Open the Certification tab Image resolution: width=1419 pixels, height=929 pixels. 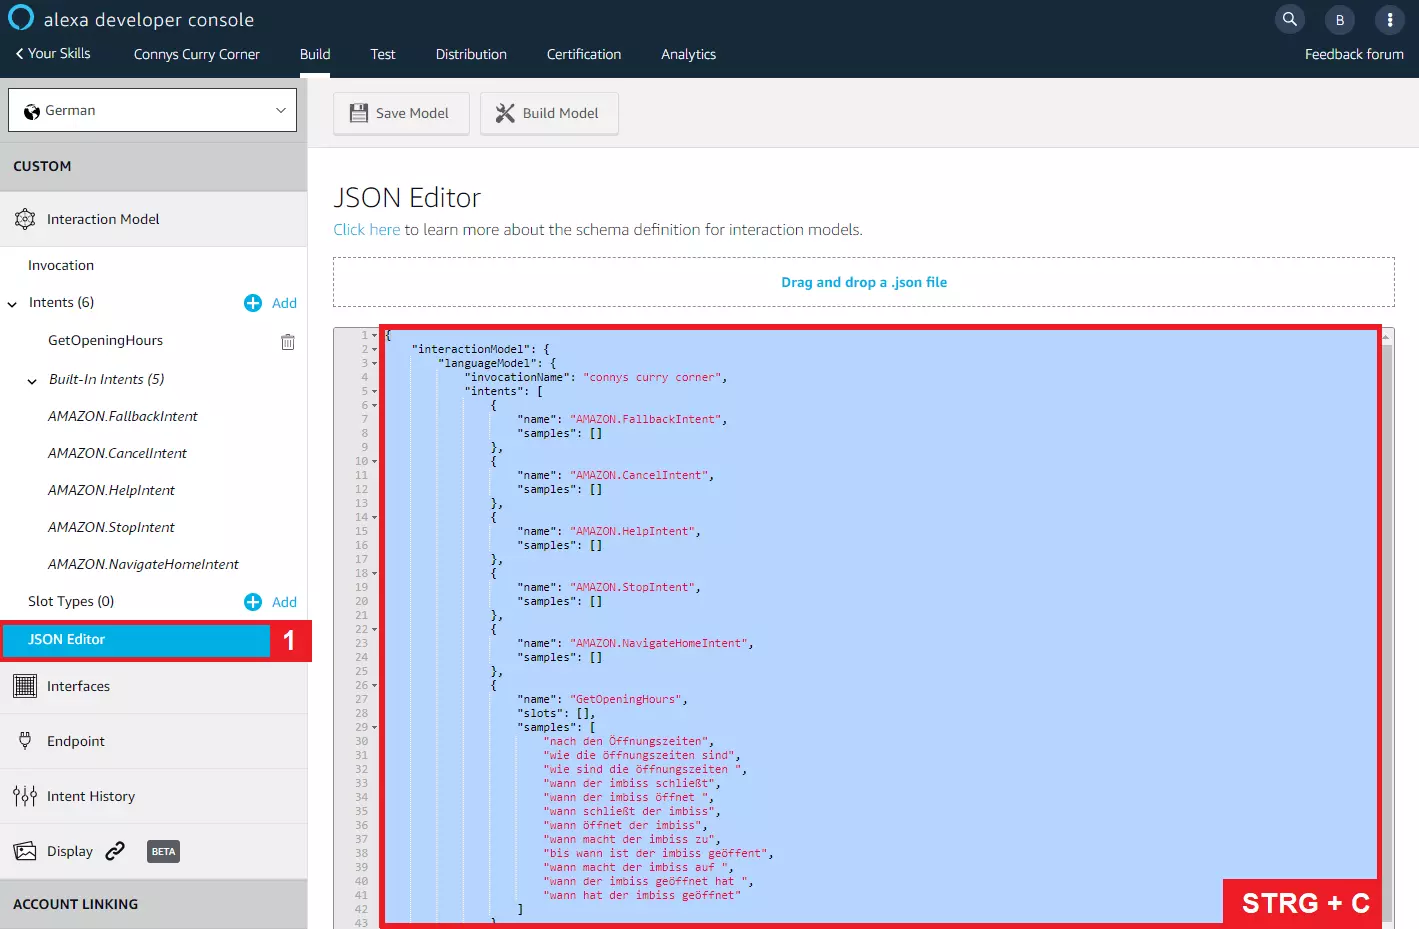pos(584,54)
